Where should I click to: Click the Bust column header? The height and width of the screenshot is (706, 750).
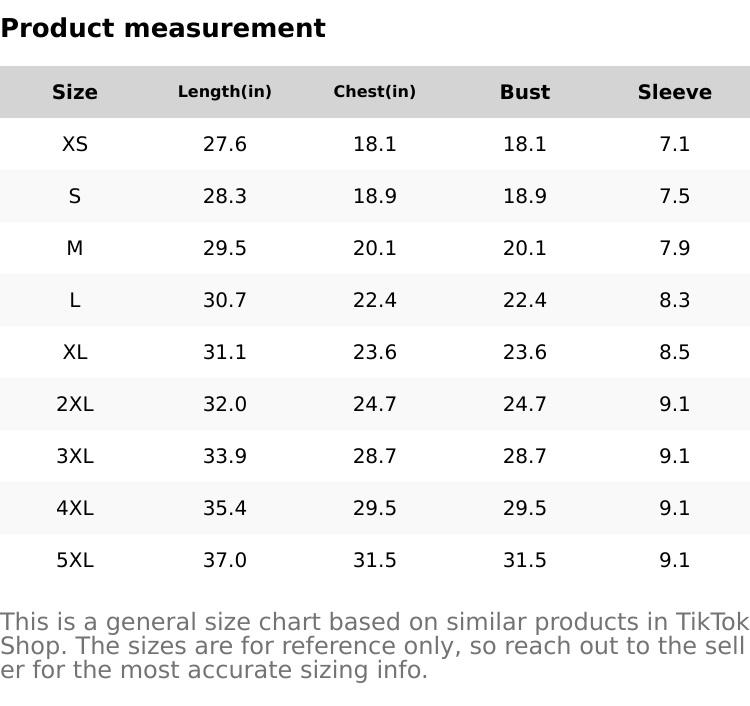(x=525, y=92)
